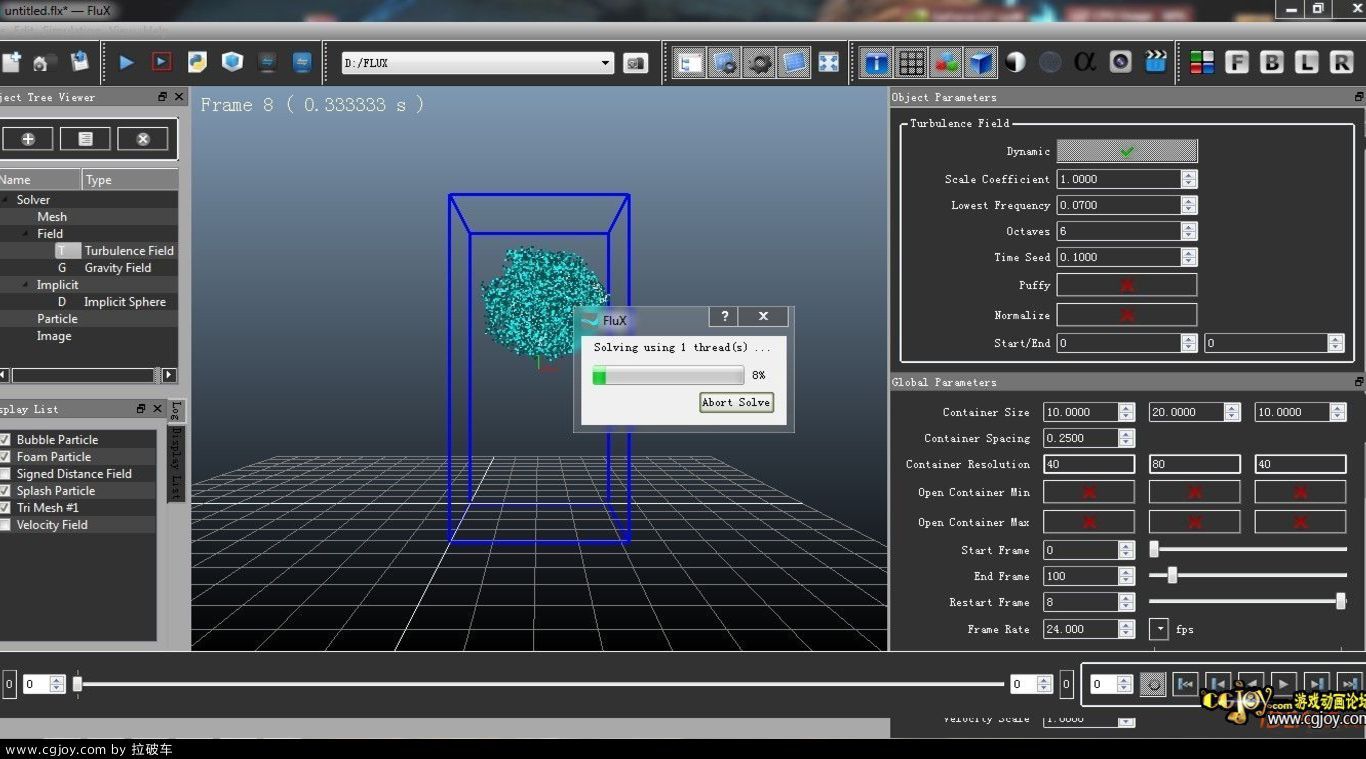
Task: Select the Mesh tree item
Action: click(52, 217)
